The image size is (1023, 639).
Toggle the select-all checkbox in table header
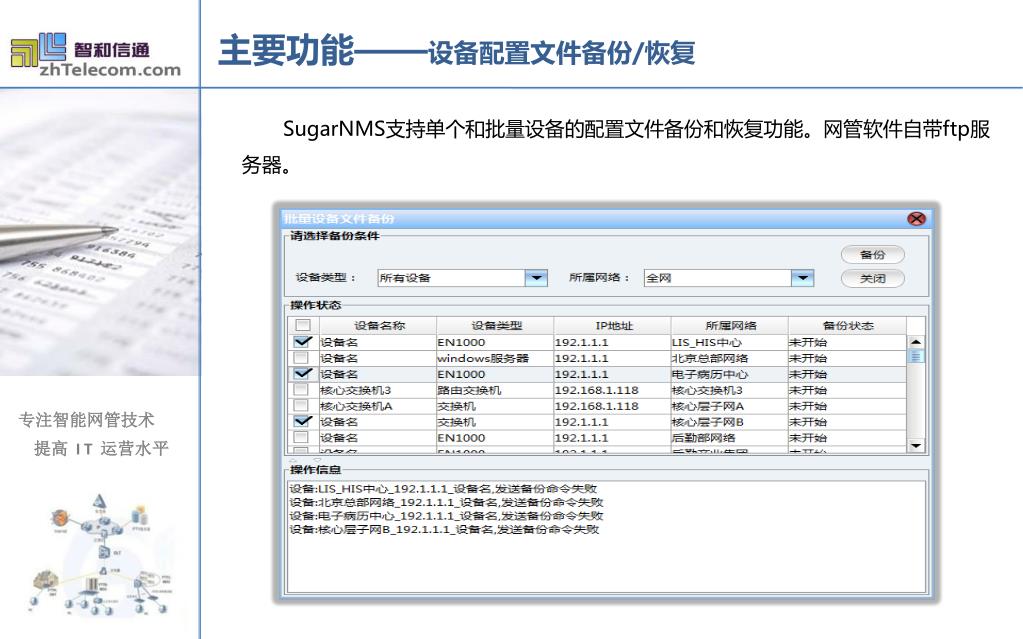pos(303,325)
